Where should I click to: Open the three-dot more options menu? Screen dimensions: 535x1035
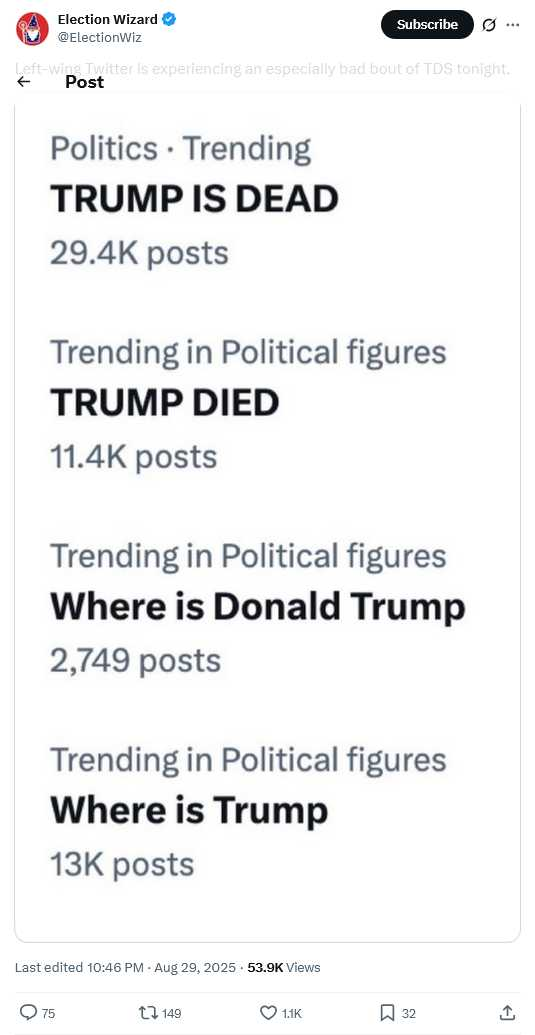click(x=513, y=25)
